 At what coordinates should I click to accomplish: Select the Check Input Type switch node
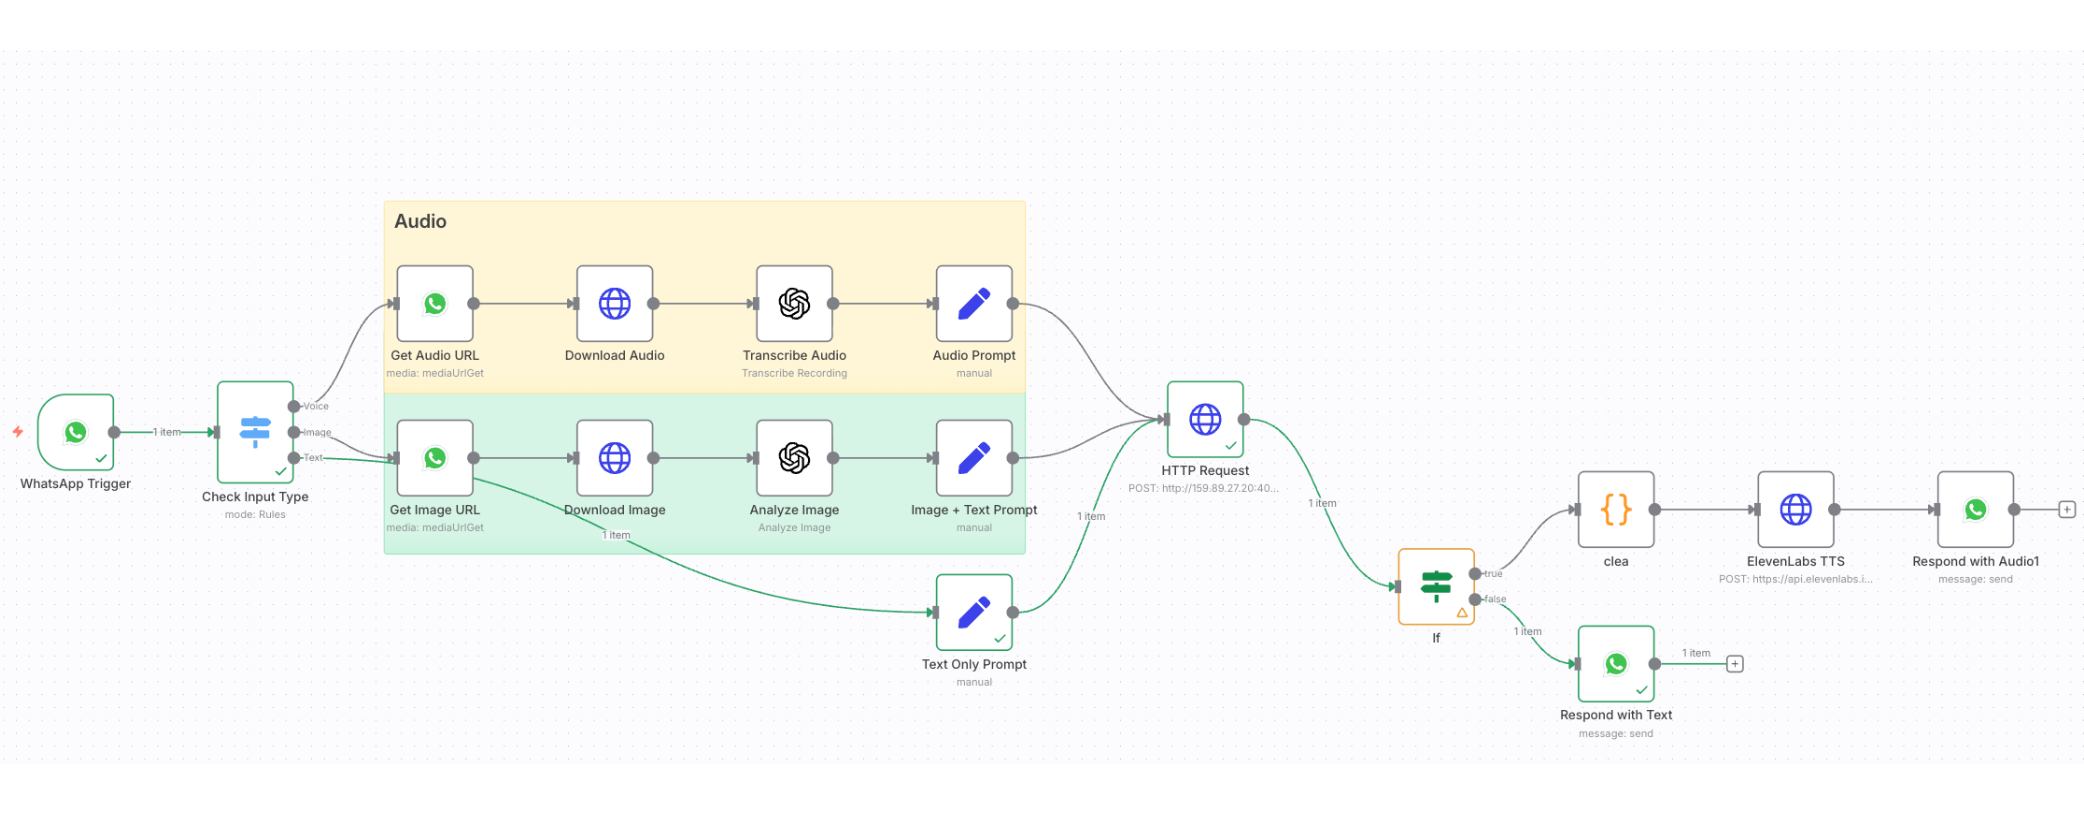click(255, 432)
